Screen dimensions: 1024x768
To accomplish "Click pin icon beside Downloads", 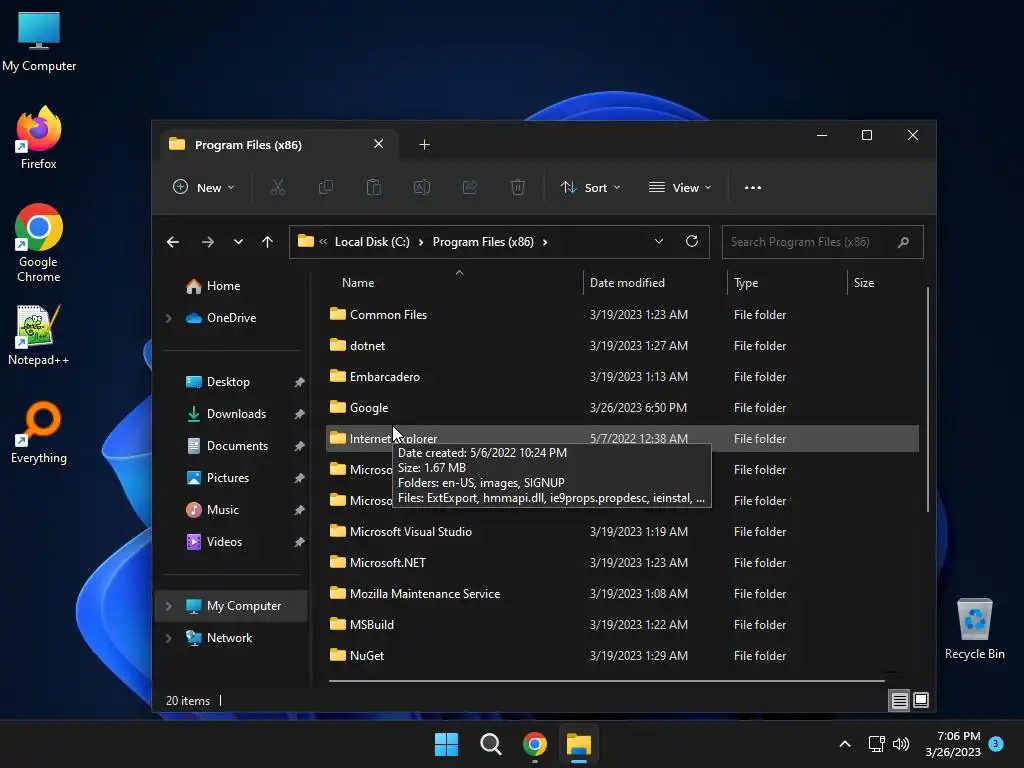I will click(x=299, y=414).
